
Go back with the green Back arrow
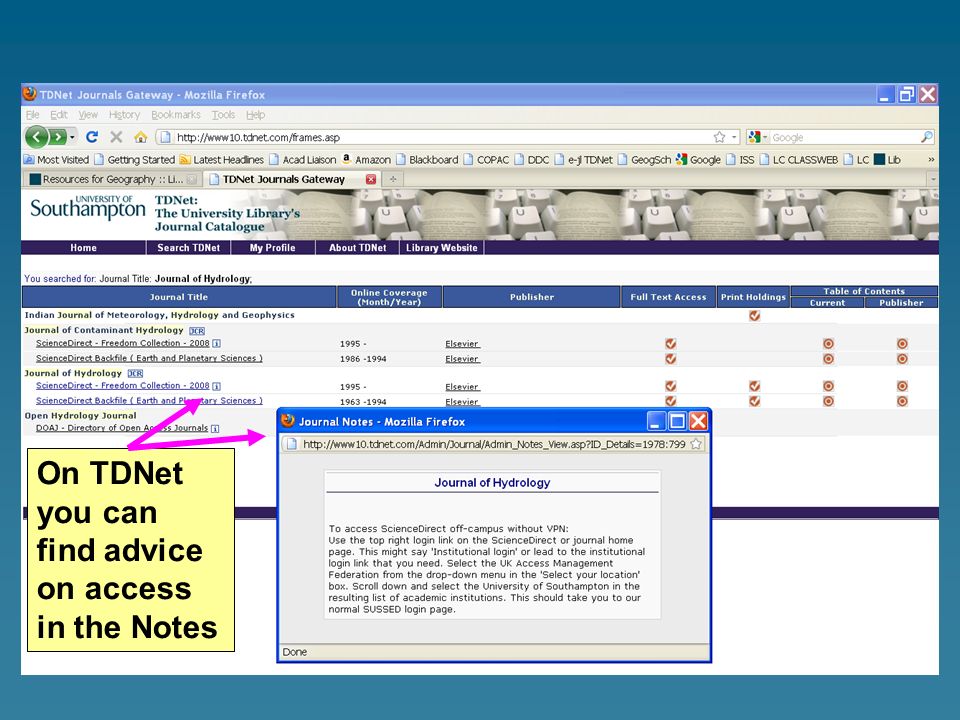pyautogui.click(x=37, y=137)
